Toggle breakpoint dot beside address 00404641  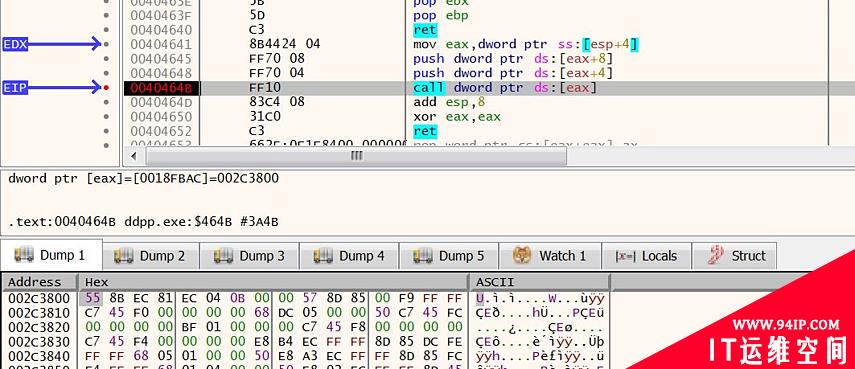pos(106,44)
